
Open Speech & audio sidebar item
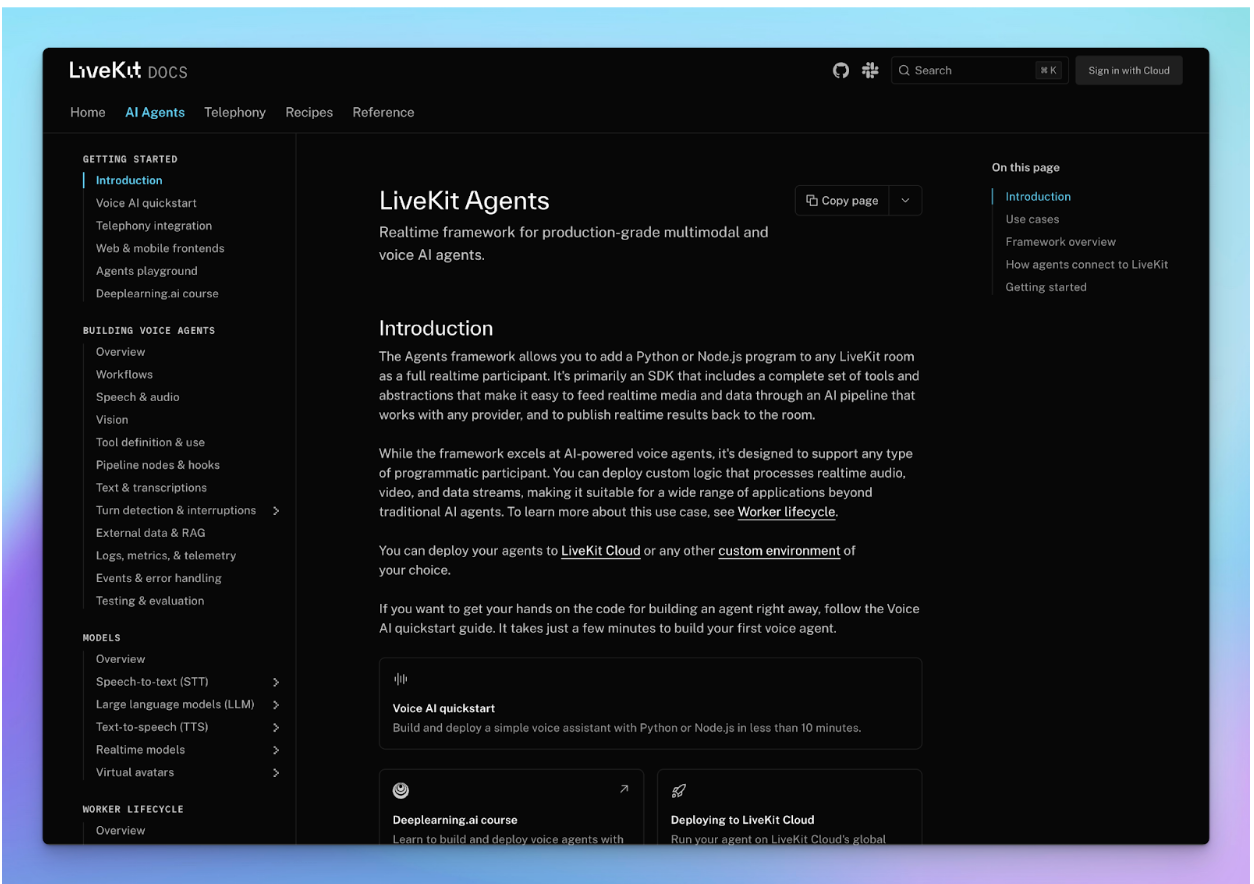tap(138, 397)
